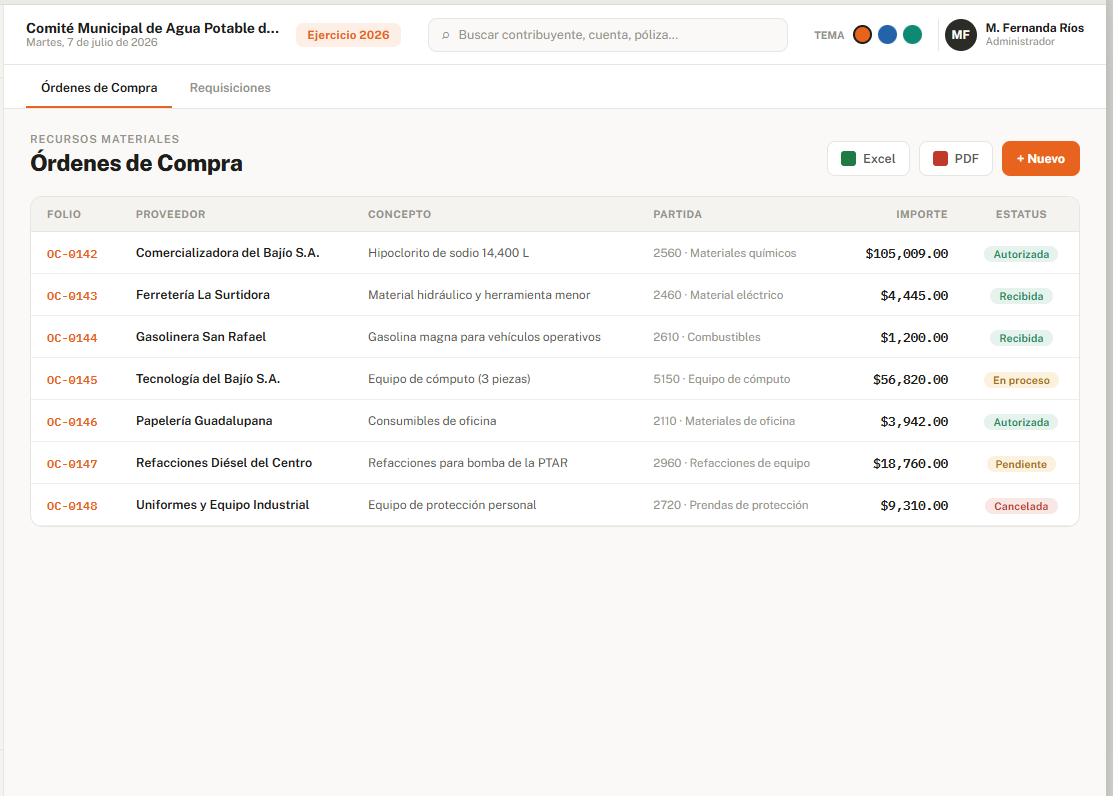Click the Comité Municipal de Agua Potable title
This screenshot has height=796, width=1113.
(153, 28)
